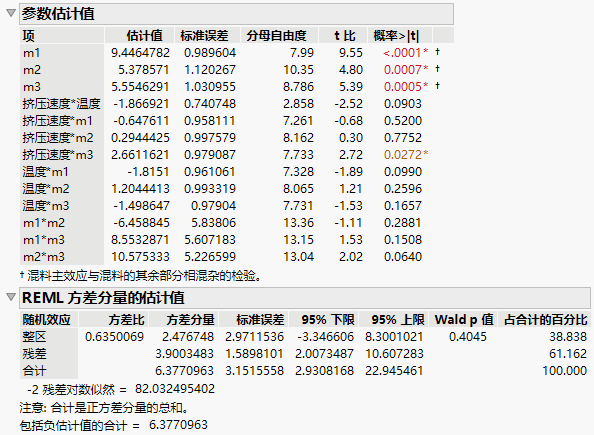The height and width of the screenshot is (435, 594).
Task: Click the m3 term row label
Action: pyautogui.click(x=31, y=87)
